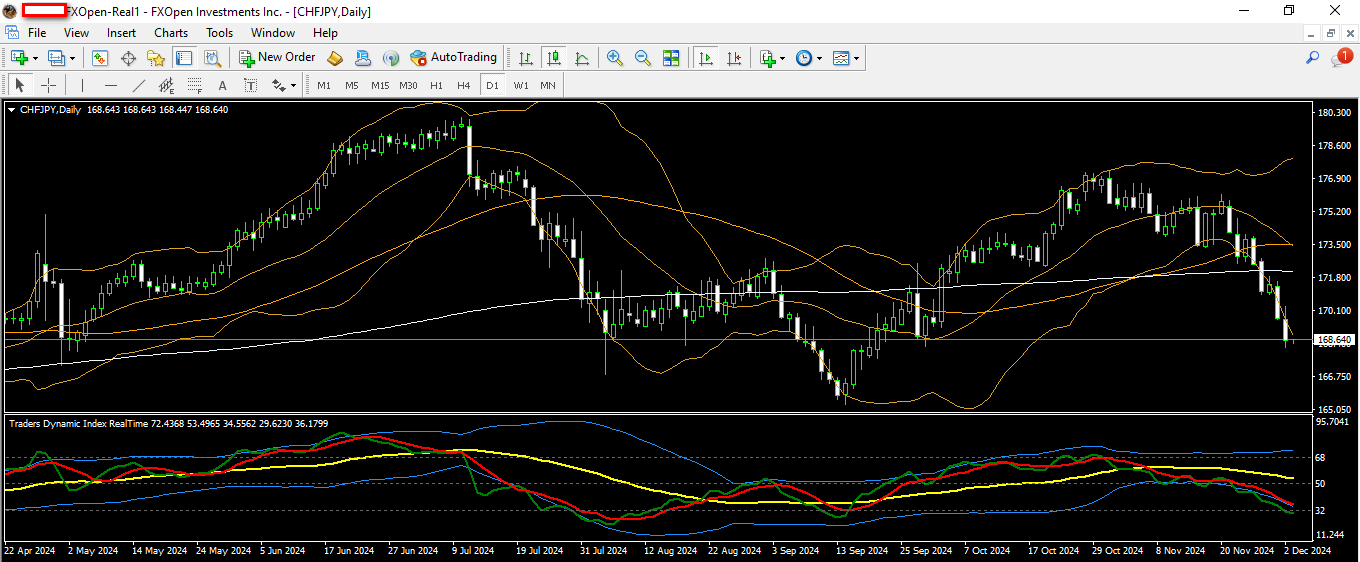Expand the CHFJPY,Daily chart title triangle
Viewport: 1360px width, 562px height.
point(12,110)
